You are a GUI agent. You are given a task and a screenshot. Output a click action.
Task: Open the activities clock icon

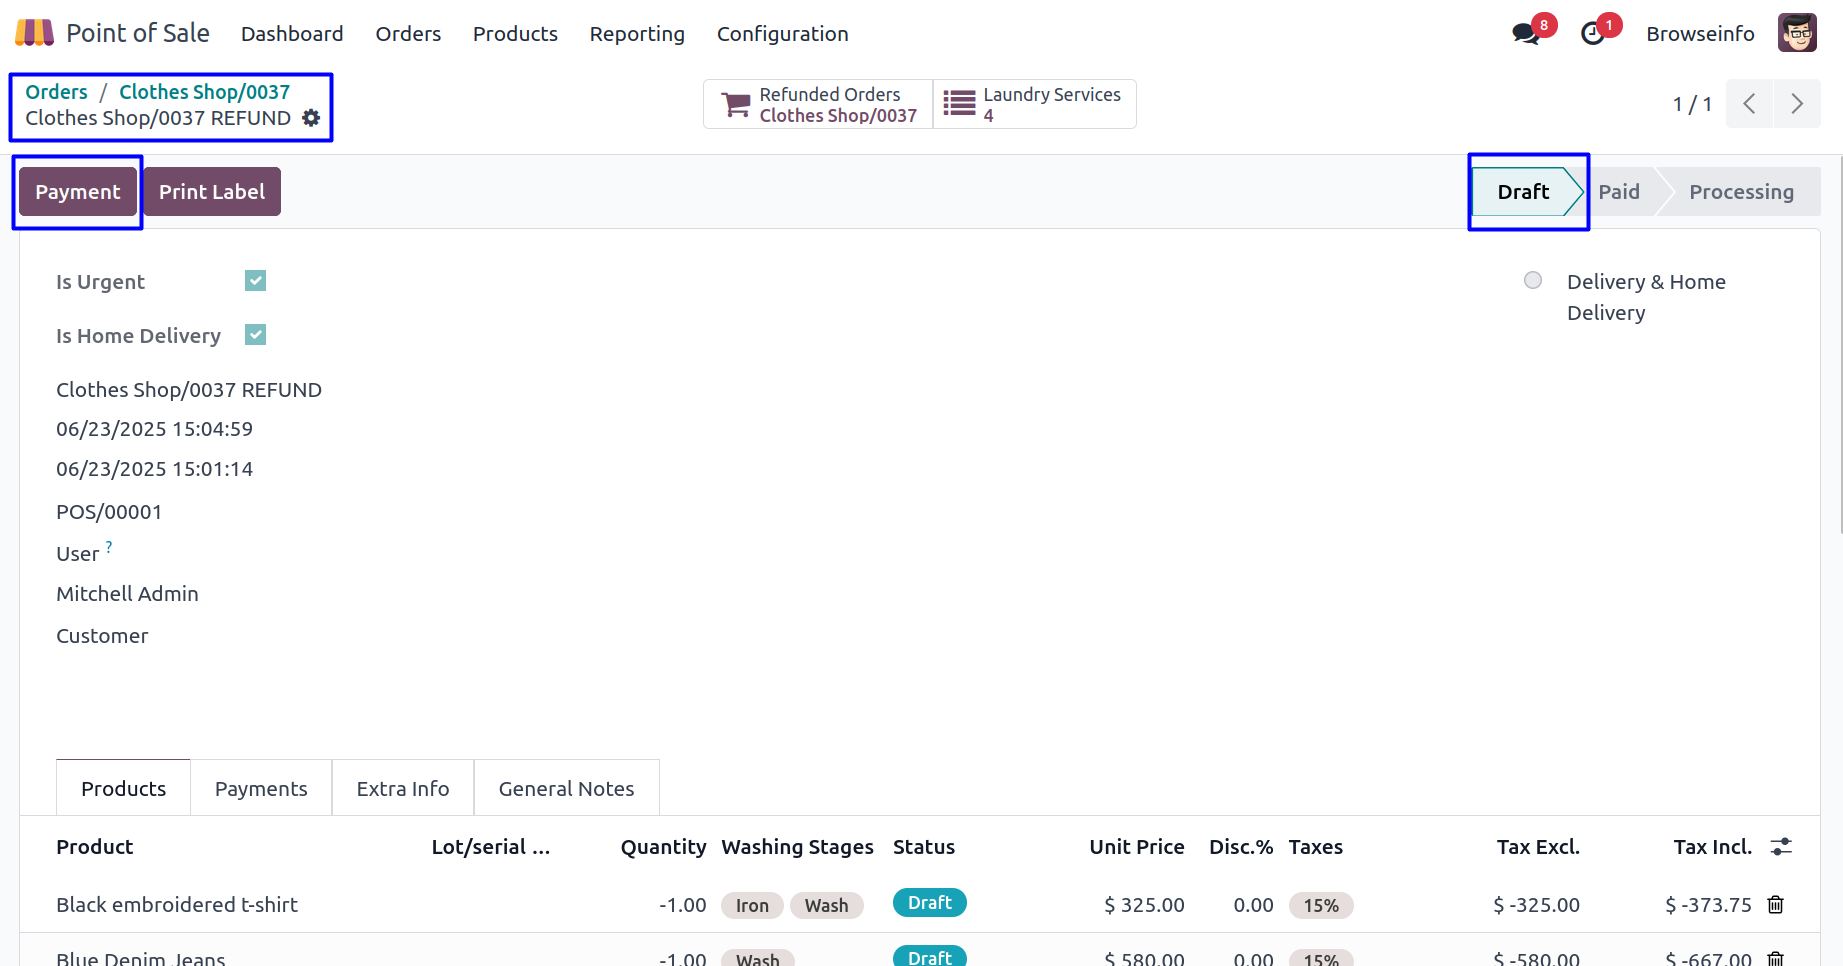(x=1593, y=34)
